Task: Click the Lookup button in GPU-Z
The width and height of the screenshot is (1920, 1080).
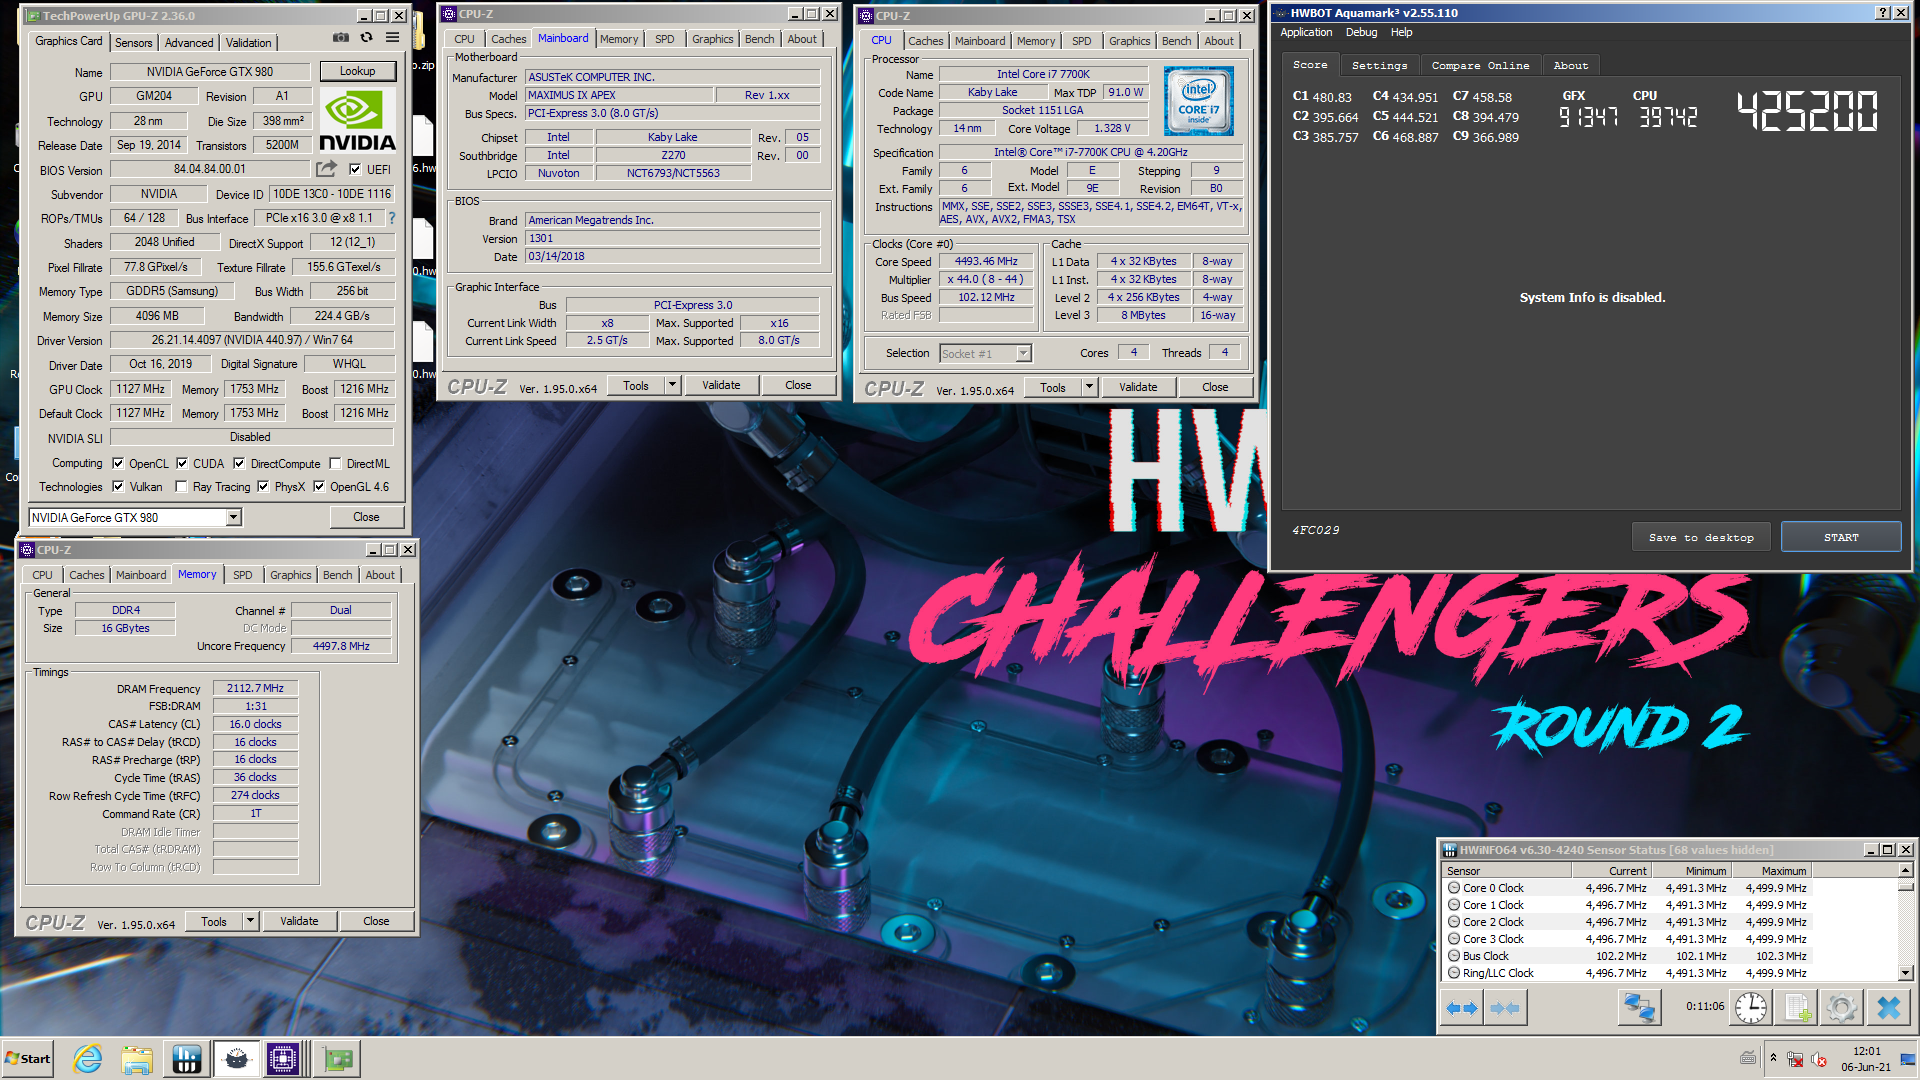Action: (x=357, y=71)
